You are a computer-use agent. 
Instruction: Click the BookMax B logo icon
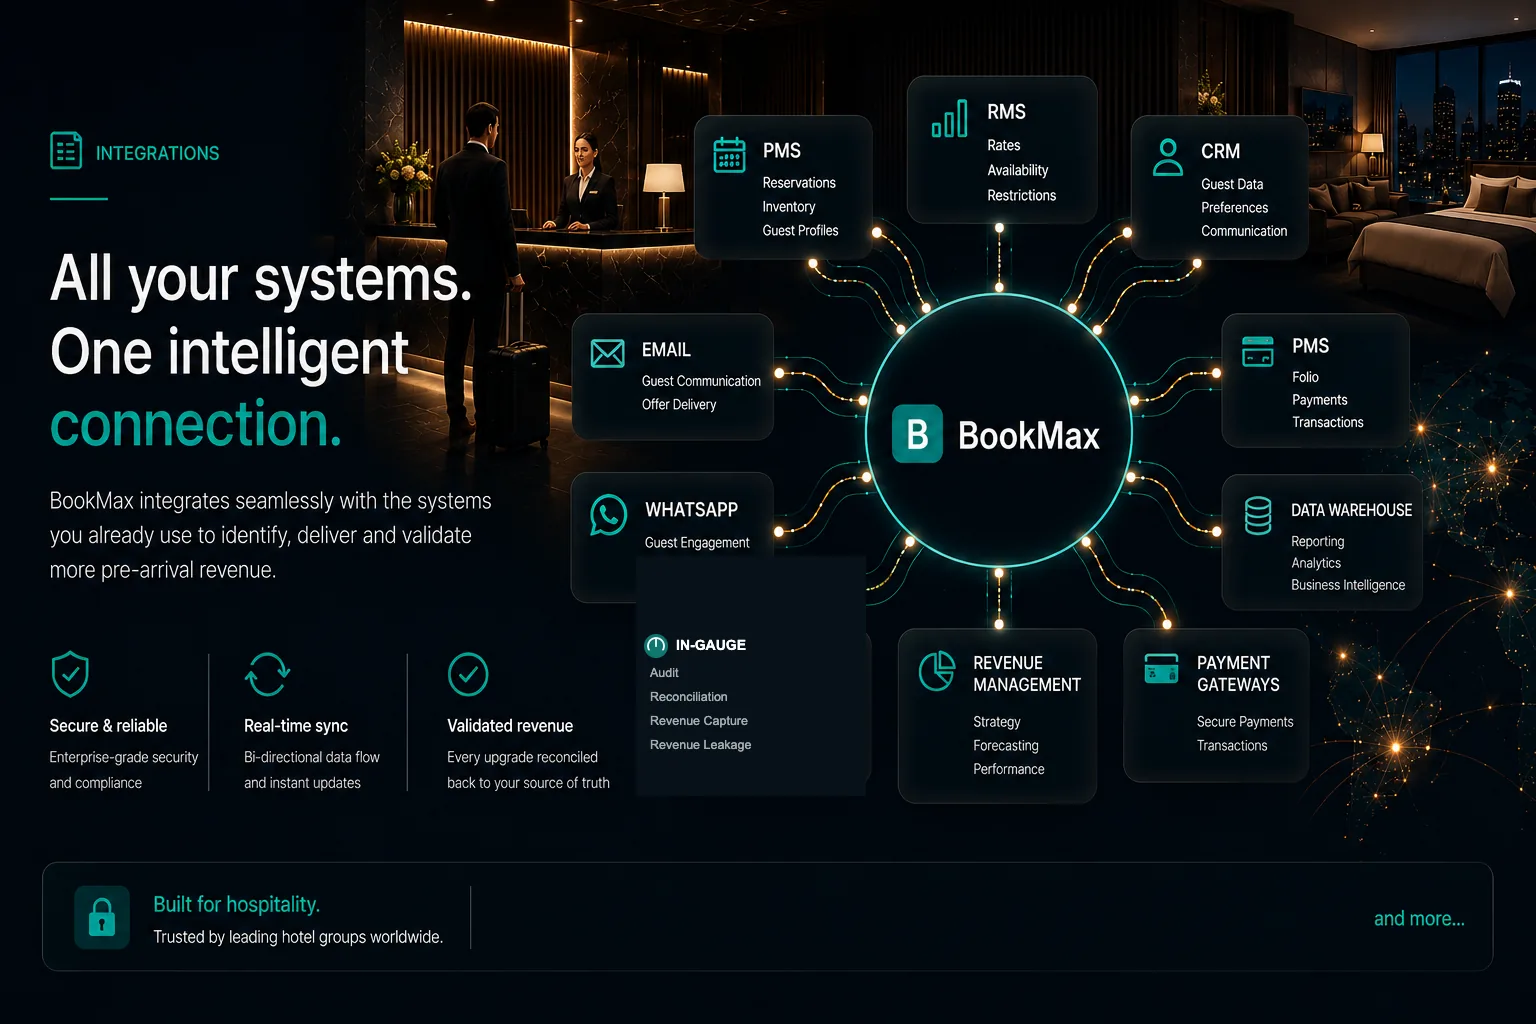917,434
